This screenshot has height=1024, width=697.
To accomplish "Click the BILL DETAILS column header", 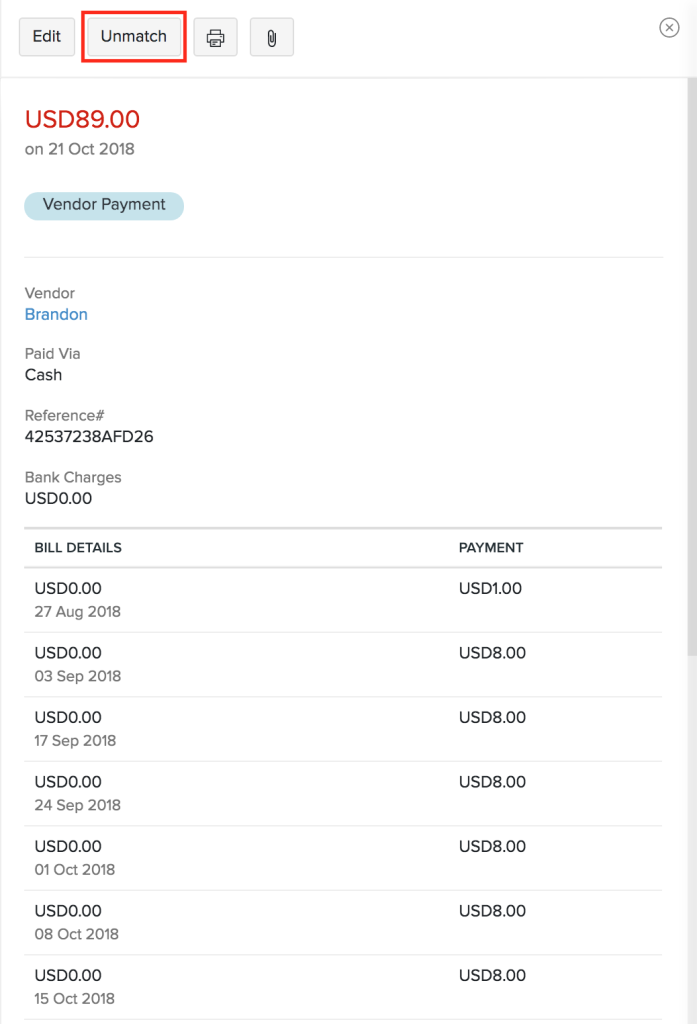I will click(x=78, y=548).
